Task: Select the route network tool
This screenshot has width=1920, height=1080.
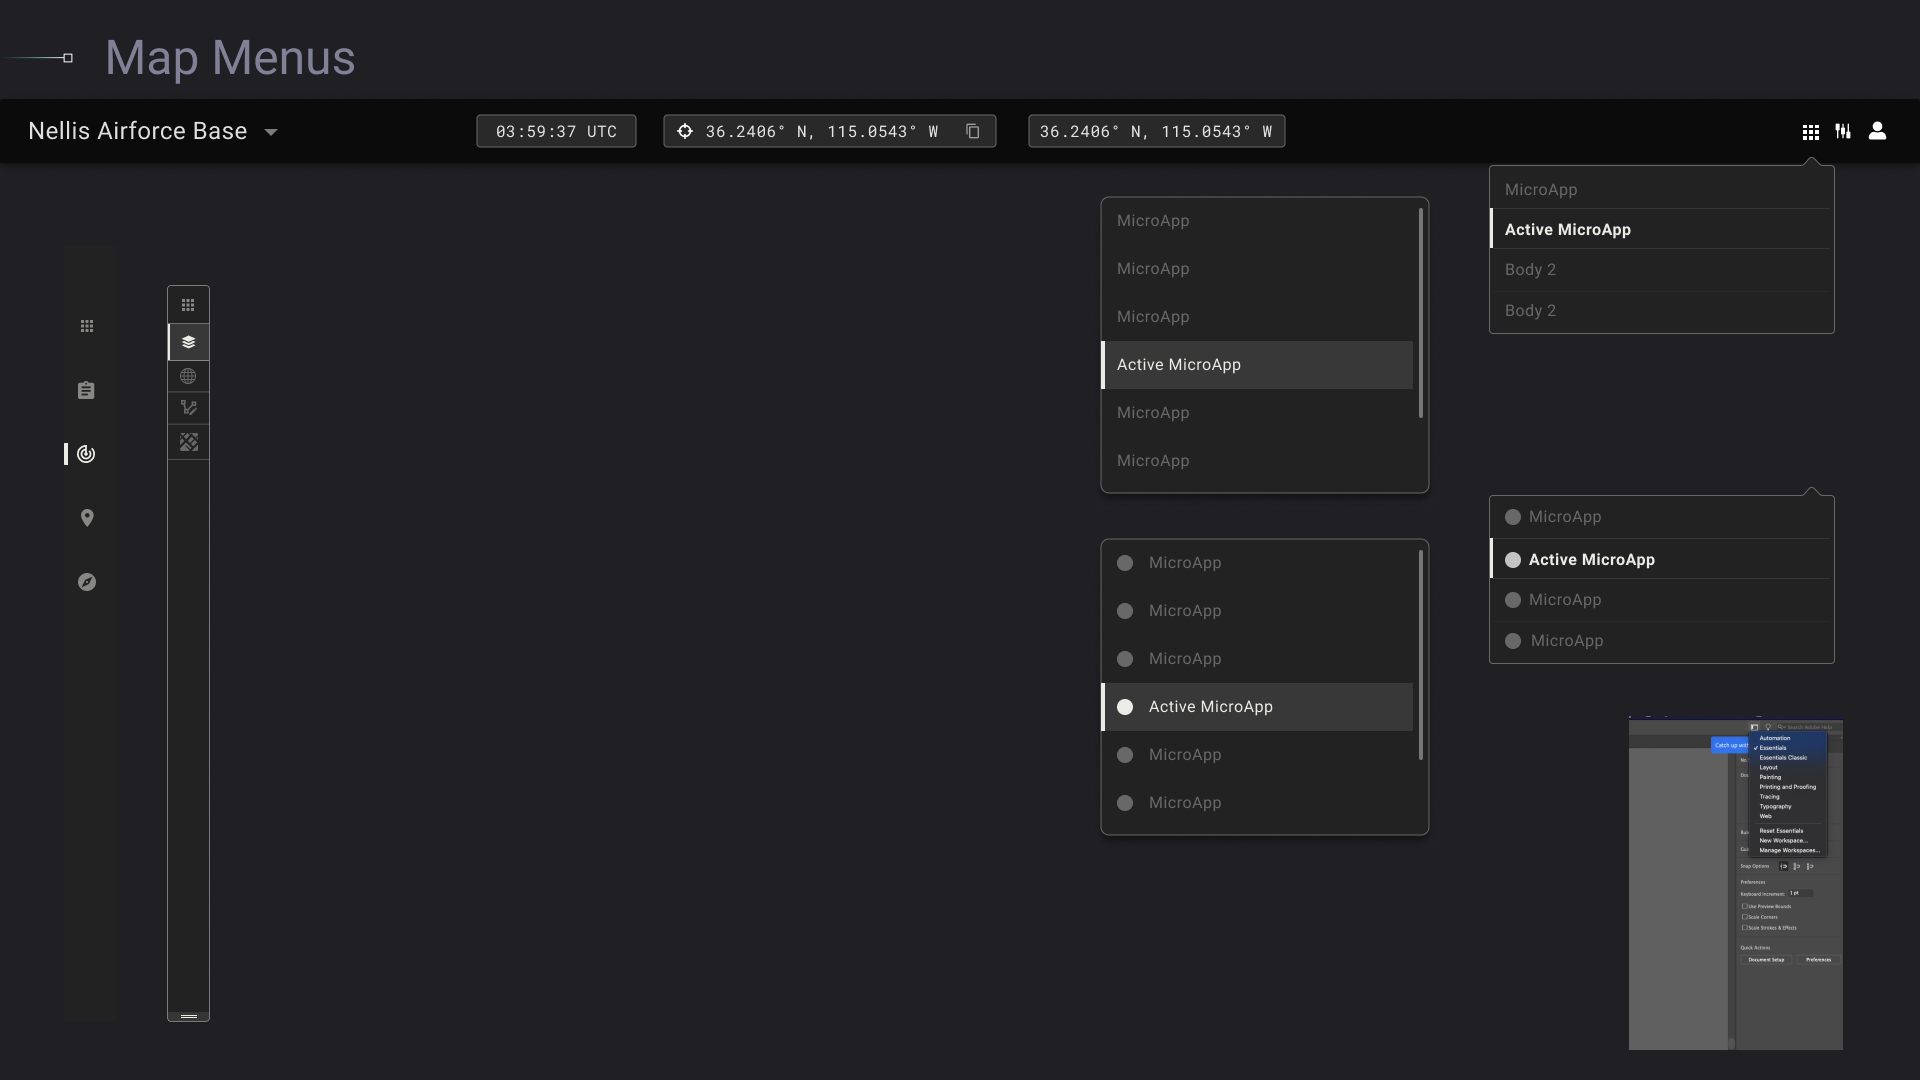Action: (188, 408)
